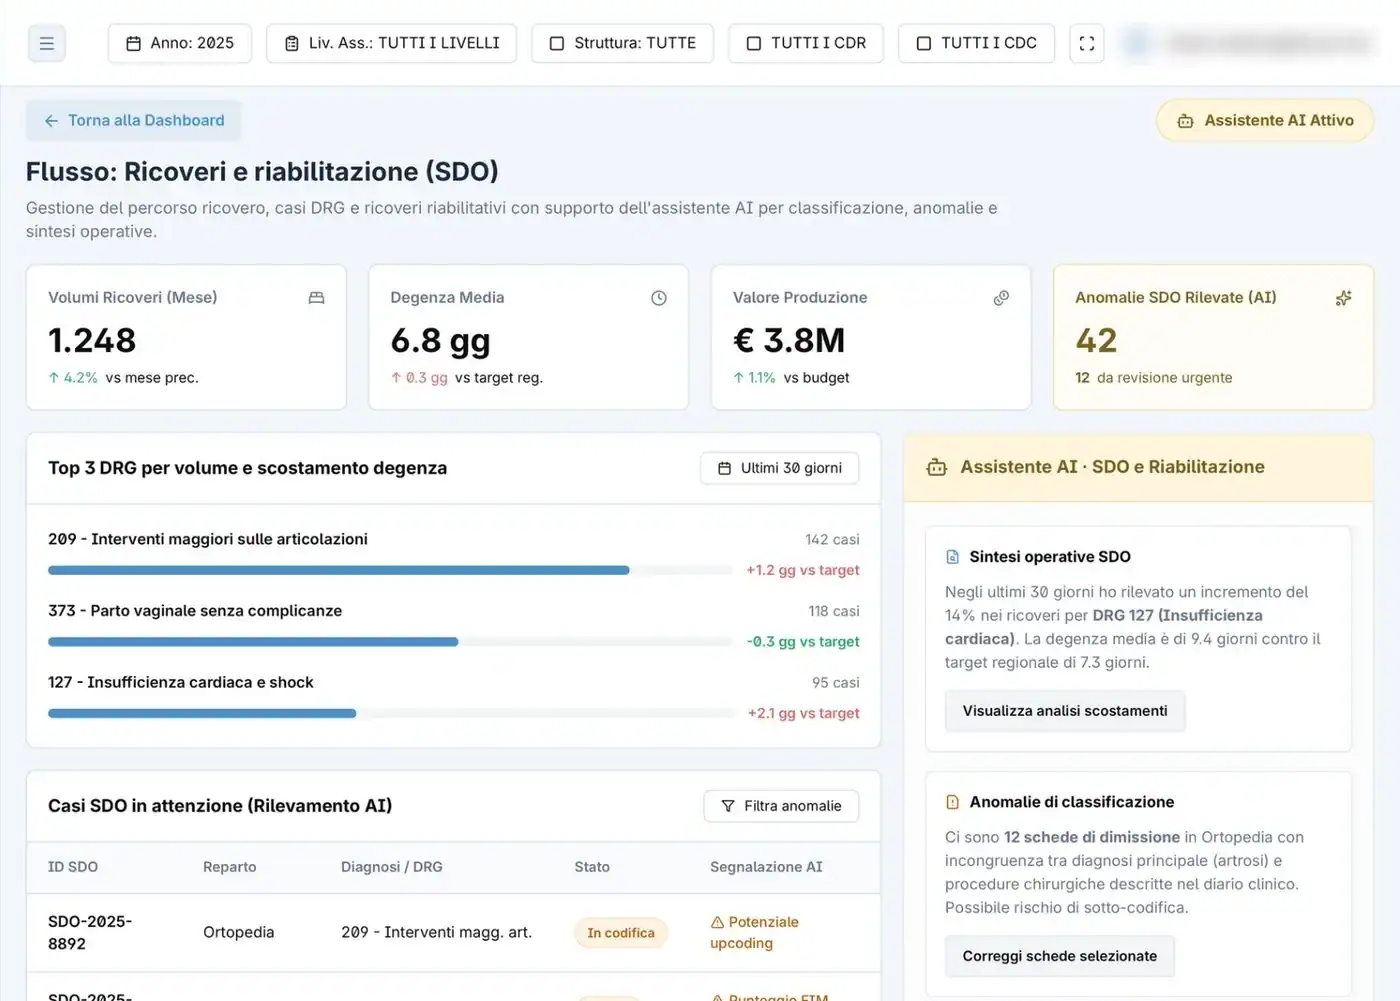
Task: Open the Anno: 2025 year selector
Action: click(x=180, y=43)
